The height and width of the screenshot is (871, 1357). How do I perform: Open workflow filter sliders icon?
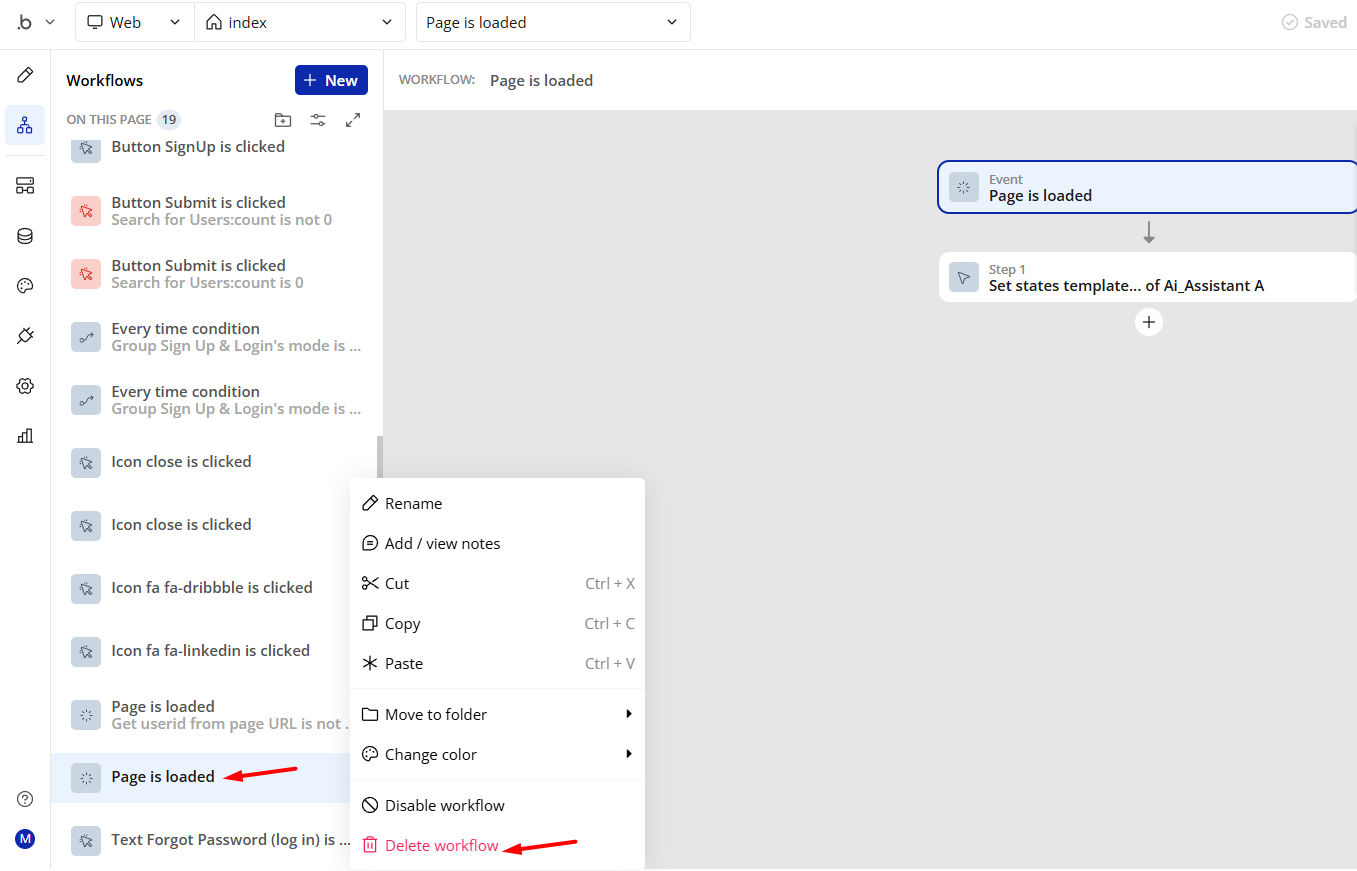[318, 120]
